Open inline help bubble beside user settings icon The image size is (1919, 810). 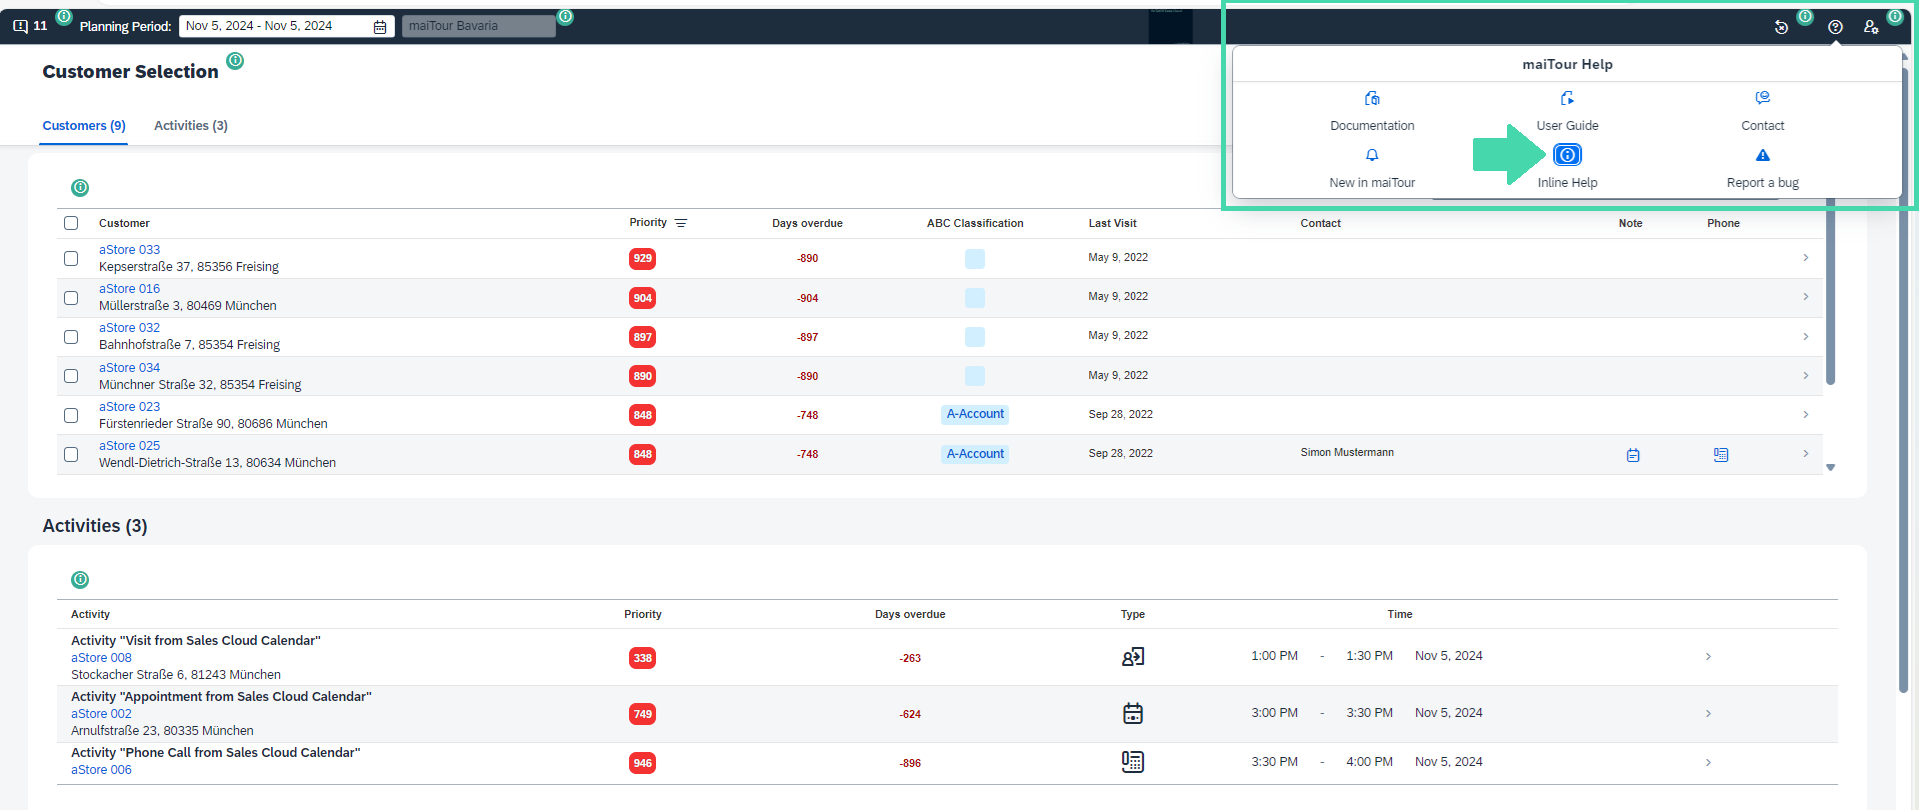1895,17
